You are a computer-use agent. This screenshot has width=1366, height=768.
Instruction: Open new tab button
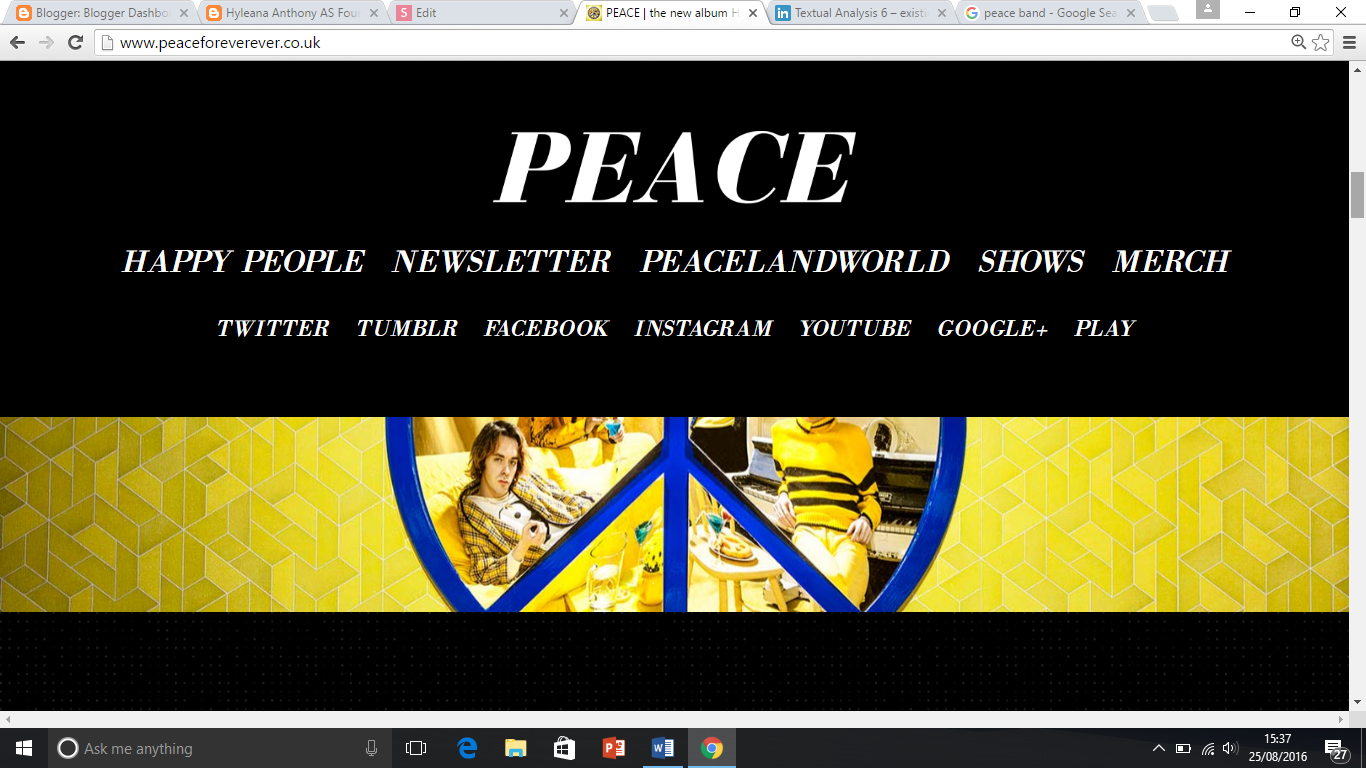(1163, 14)
